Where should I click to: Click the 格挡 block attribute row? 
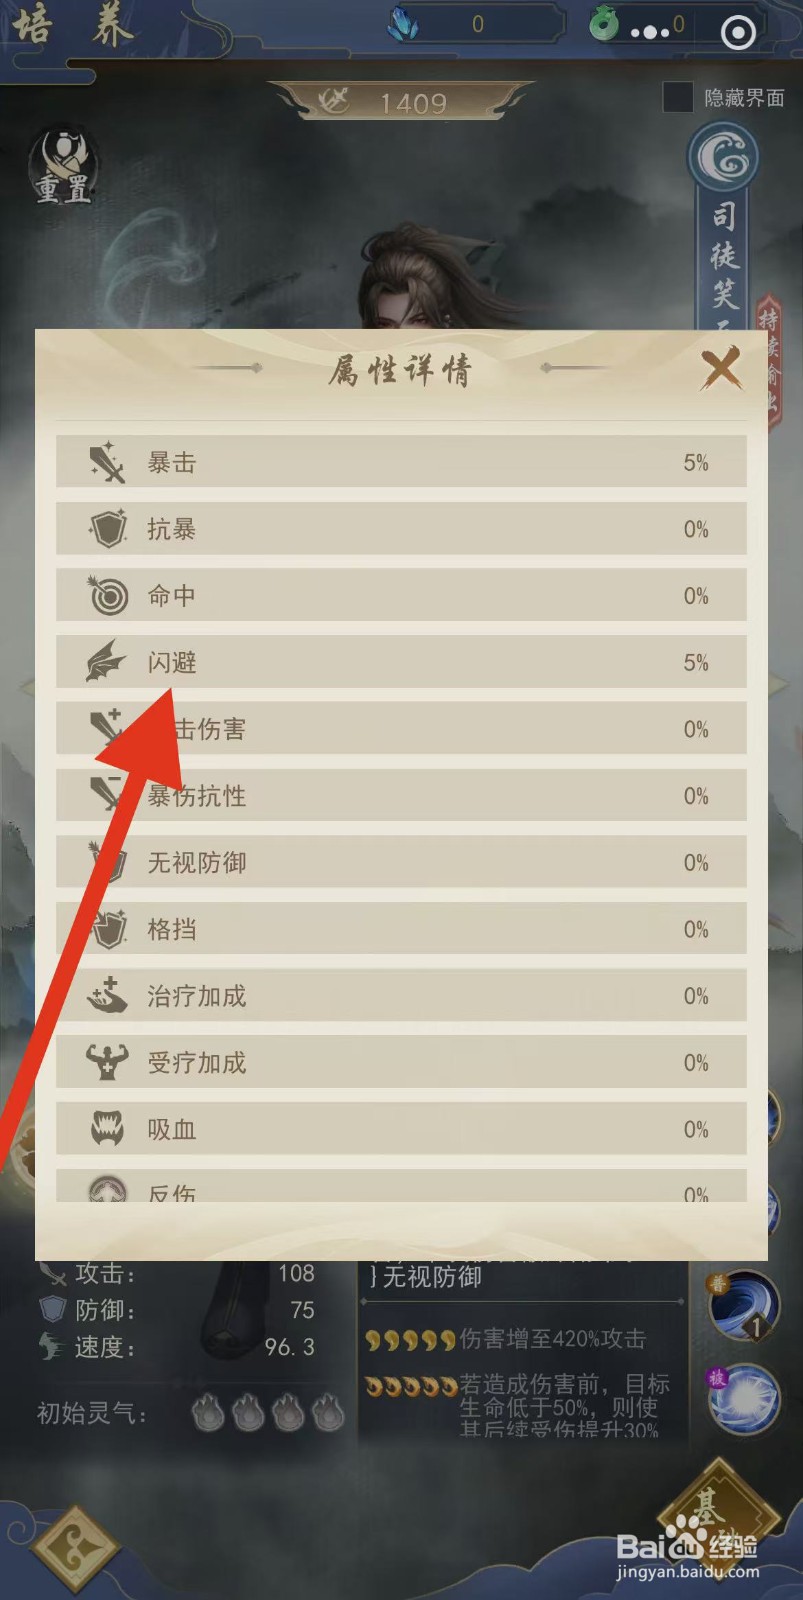pos(401,929)
